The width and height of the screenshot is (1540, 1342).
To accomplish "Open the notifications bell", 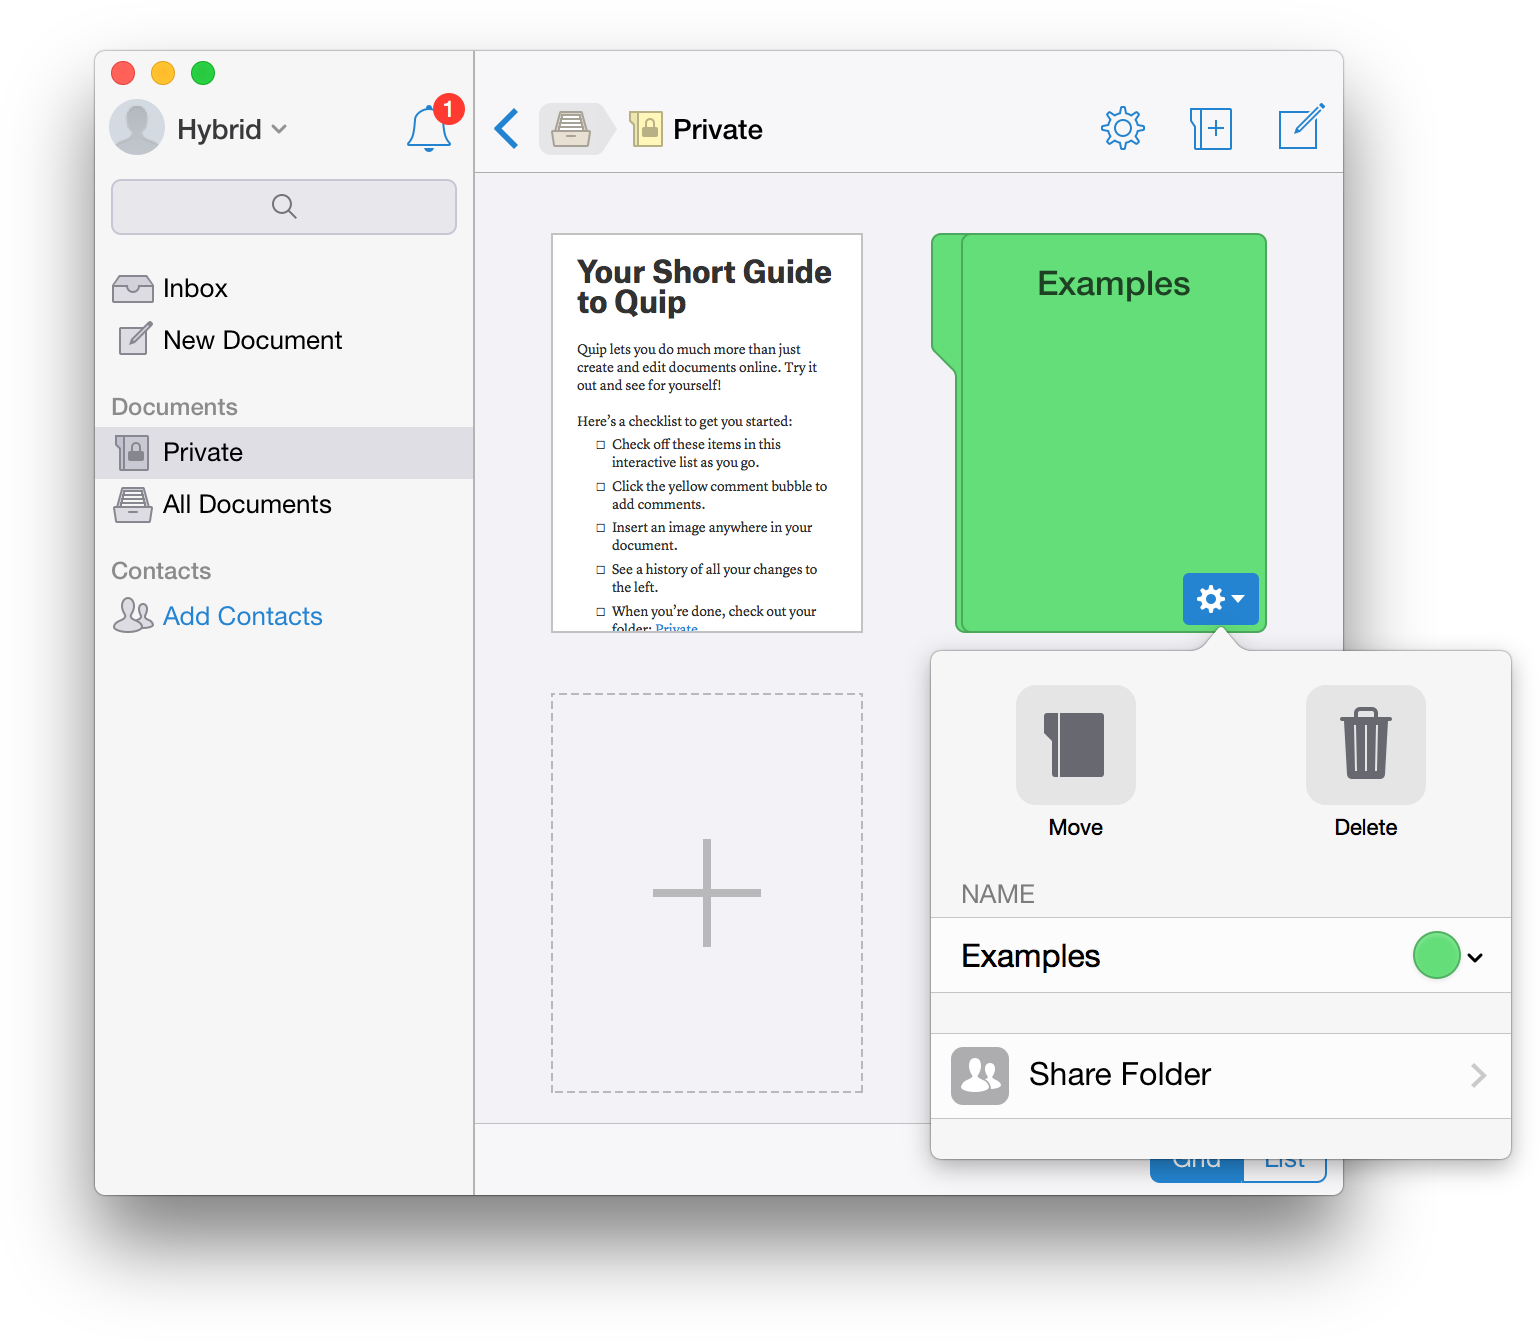I will (429, 129).
